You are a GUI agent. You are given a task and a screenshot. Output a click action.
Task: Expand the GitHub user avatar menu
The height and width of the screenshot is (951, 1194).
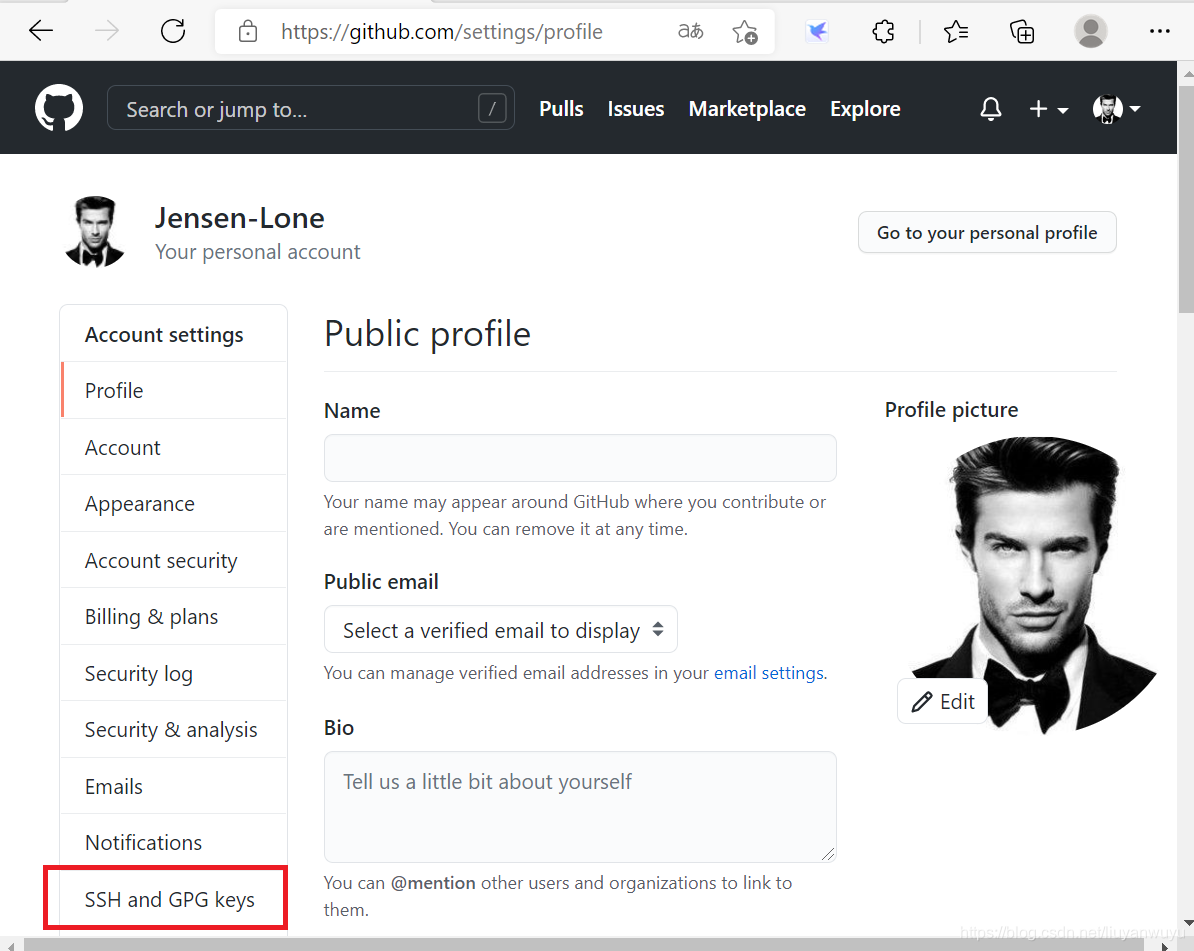point(1116,109)
